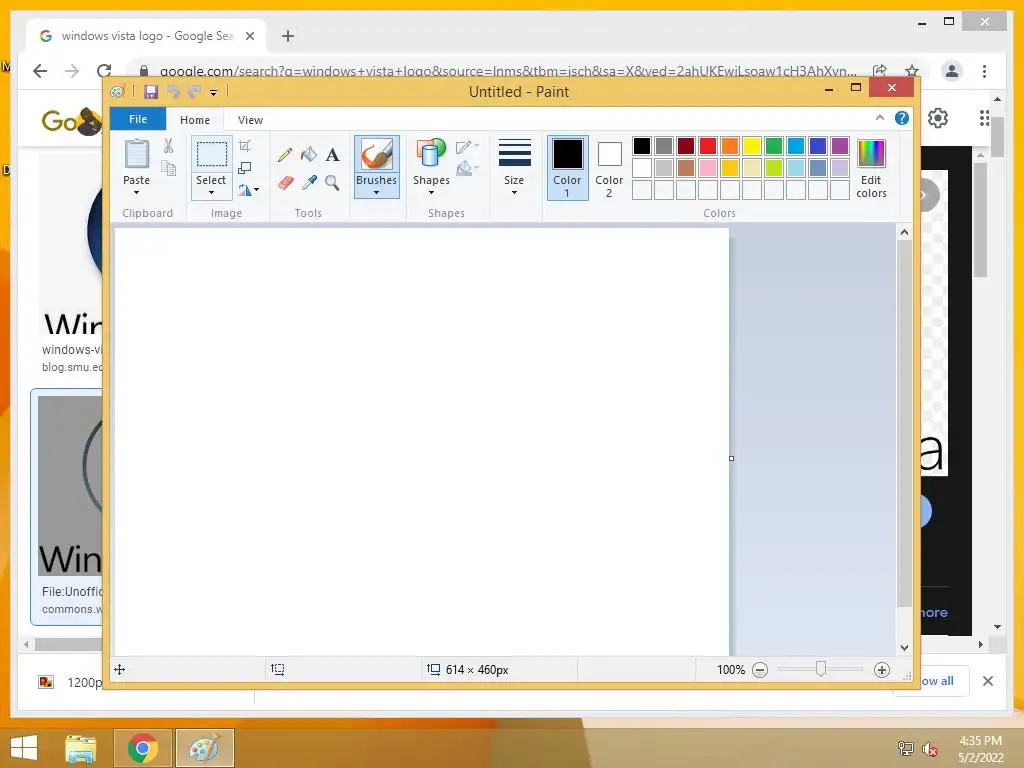Switch to the Home ribbon tab
The image size is (1024, 768).
coord(195,120)
